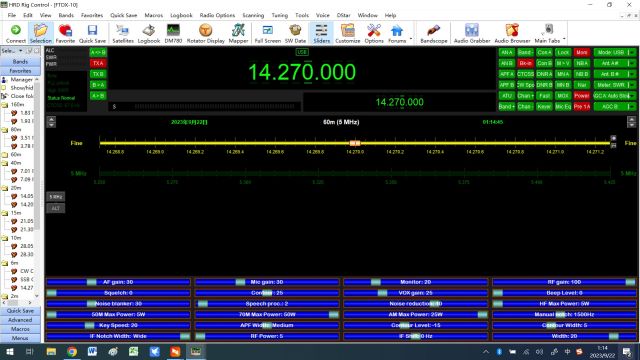Click the Quick Save floppy icon
640x360 pixels.
click(x=92, y=33)
